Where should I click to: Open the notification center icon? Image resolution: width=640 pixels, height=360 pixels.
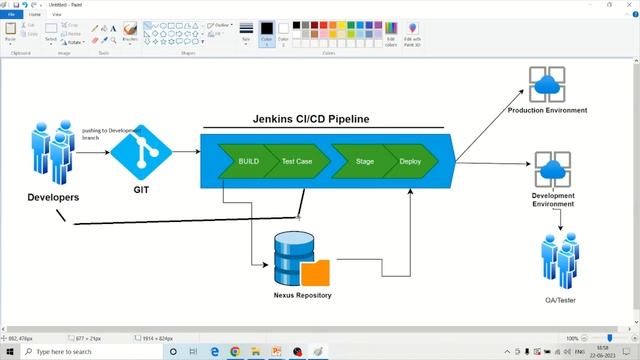[627, 351]
